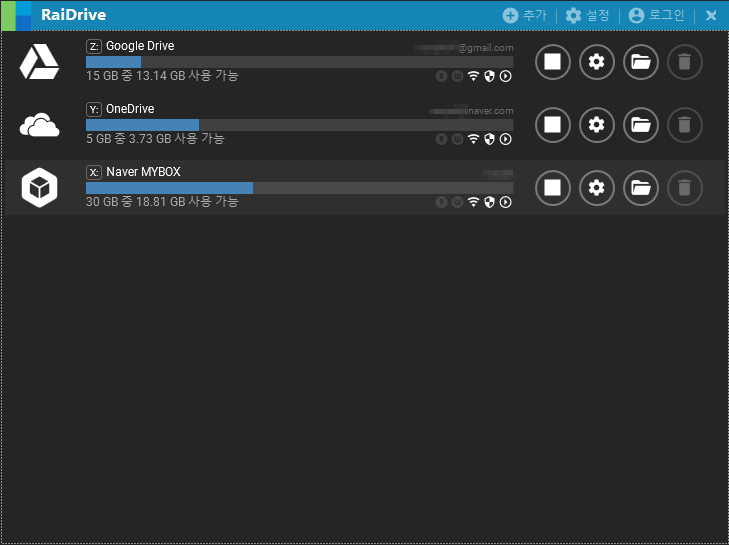Viewport: 729px width, 545px height.
Task: Click the RaiDrive logo icon
Action: point(17,15)
